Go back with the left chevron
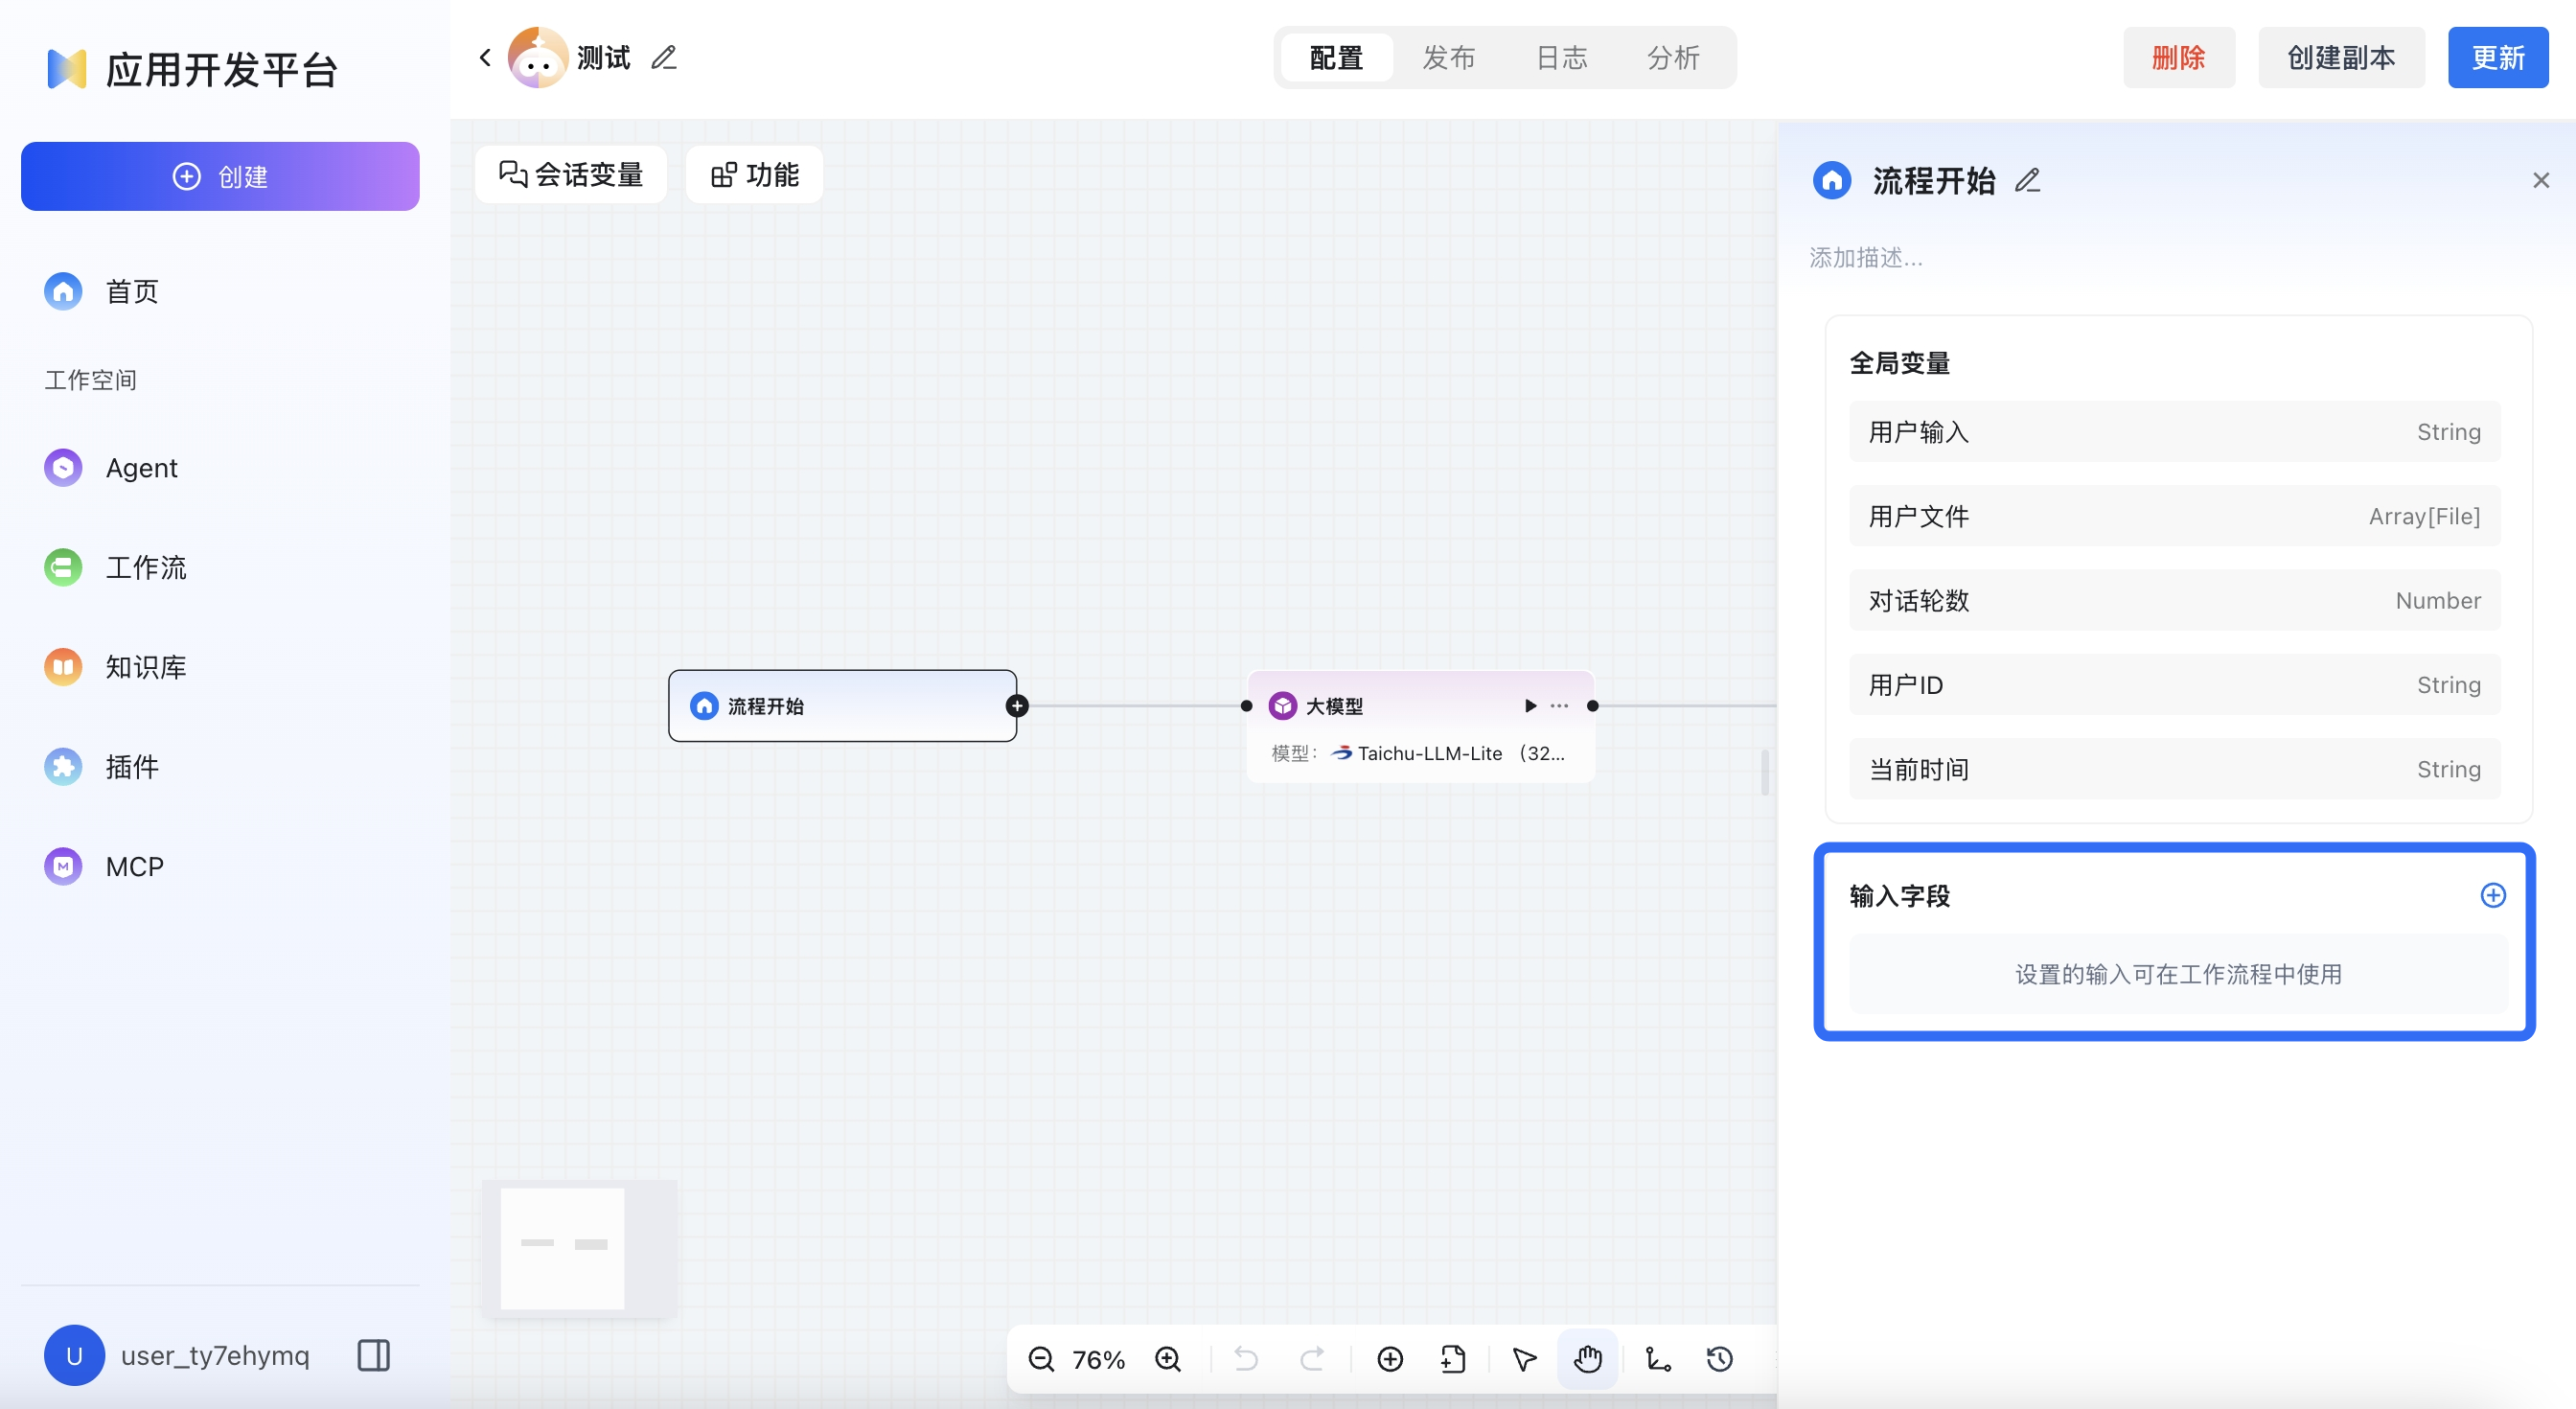This screenshot has width=2576, height=1409. click(485, 58)
